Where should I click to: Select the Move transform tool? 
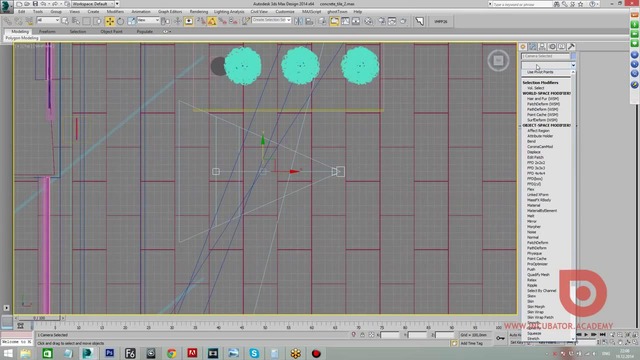[x=110, y=21]
